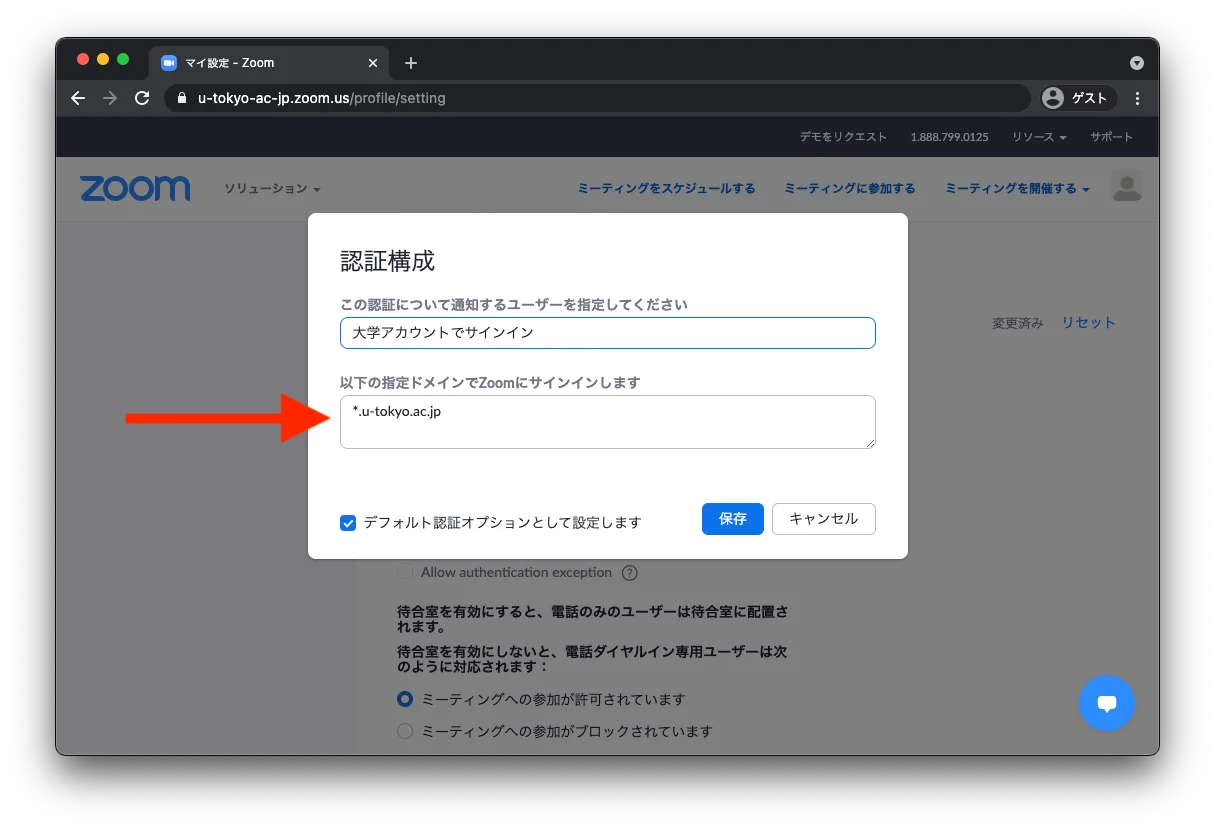This screenshot has height=829, width=1215.
Task: Click the キャンセル button
Action: pos(823,519)
